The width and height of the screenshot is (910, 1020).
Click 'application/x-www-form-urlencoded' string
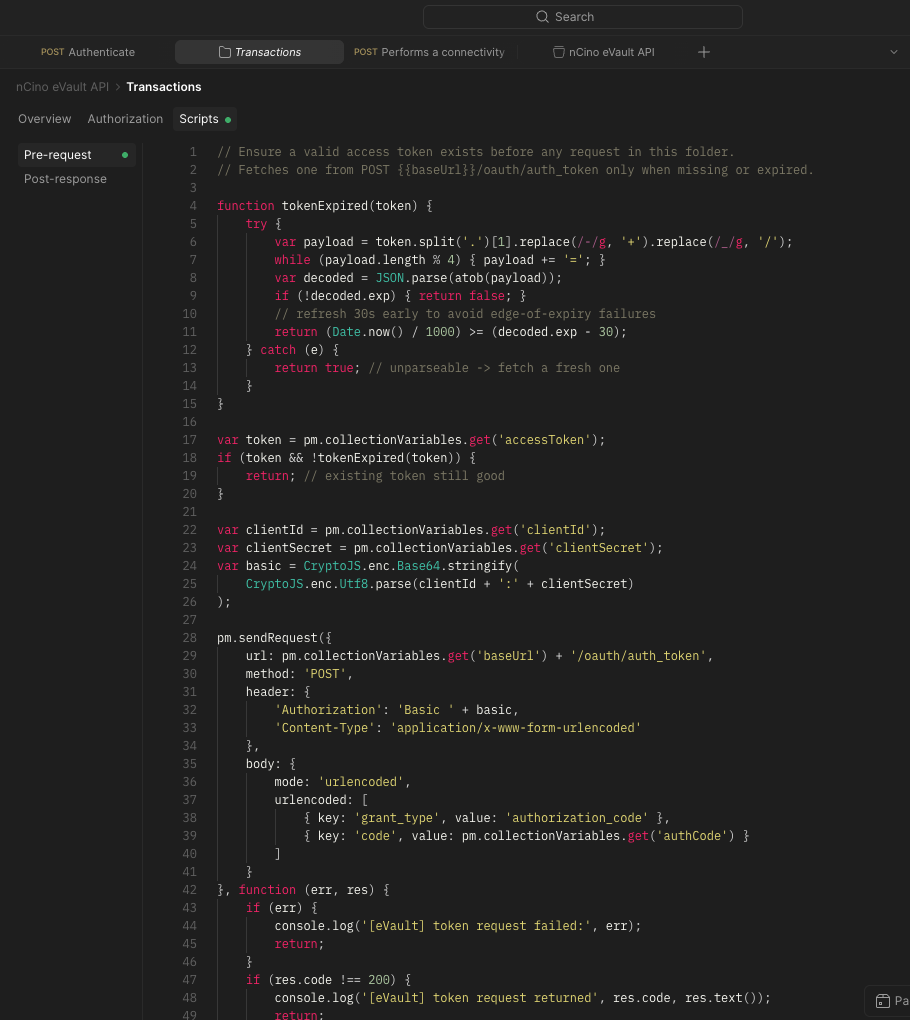click(516, 727)
